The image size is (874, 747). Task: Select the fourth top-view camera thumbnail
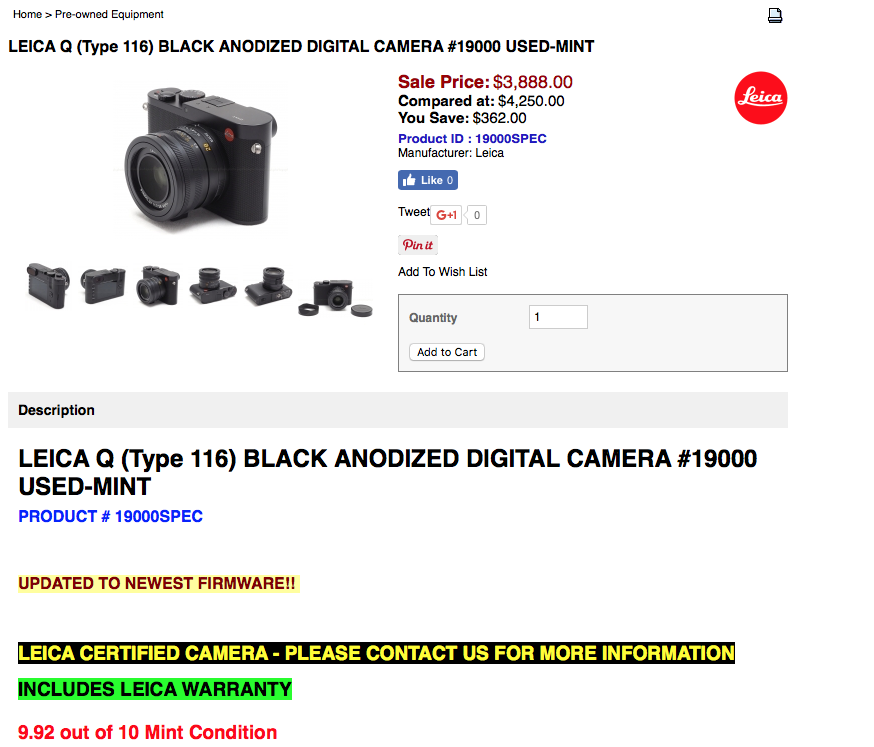coord(212,286)
